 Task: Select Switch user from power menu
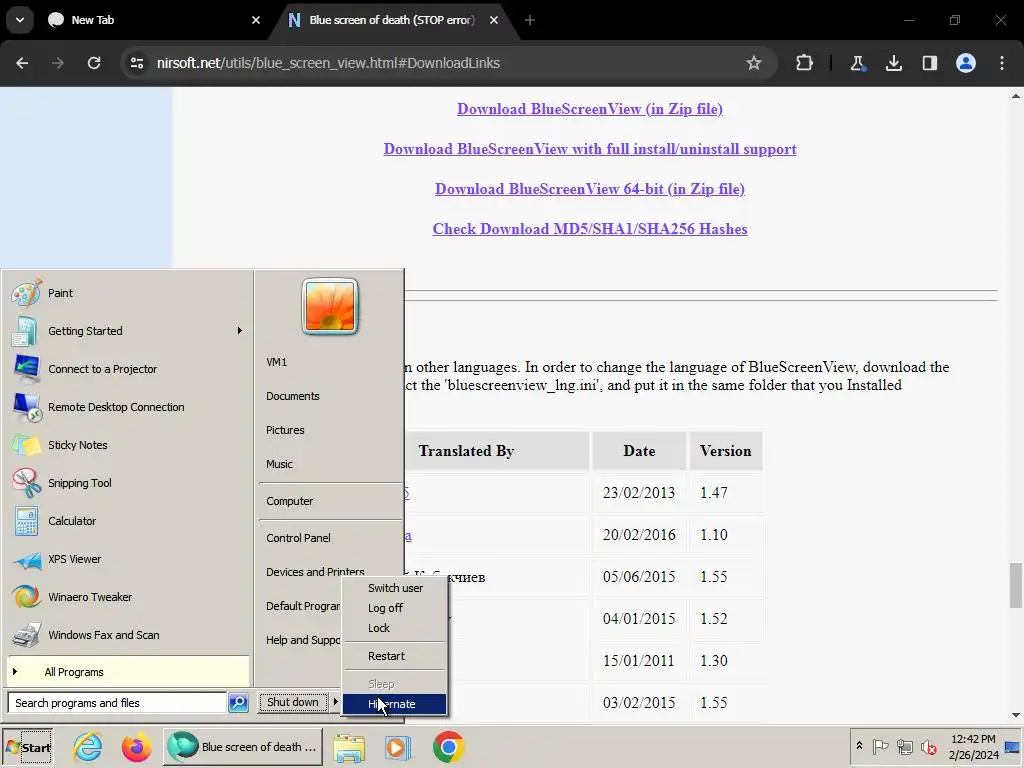pos(395,588)
